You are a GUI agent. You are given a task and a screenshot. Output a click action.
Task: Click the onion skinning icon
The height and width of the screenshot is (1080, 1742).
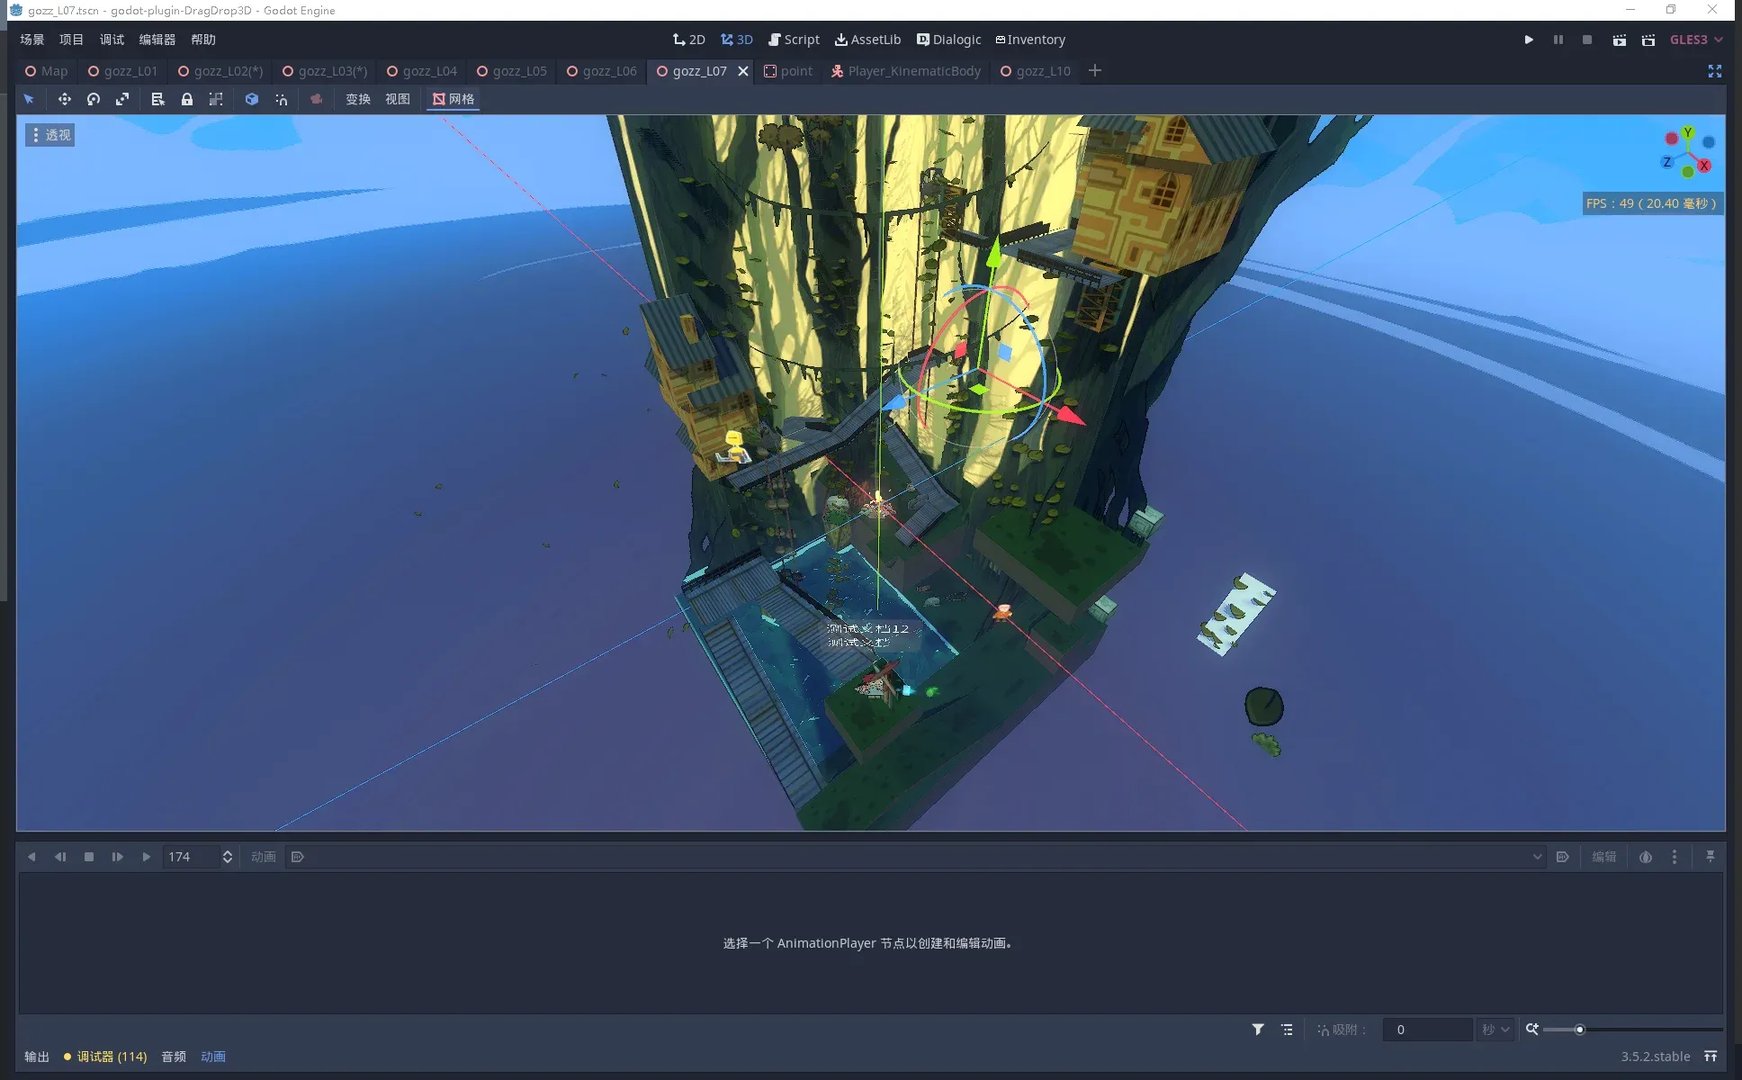point(1645,857)
